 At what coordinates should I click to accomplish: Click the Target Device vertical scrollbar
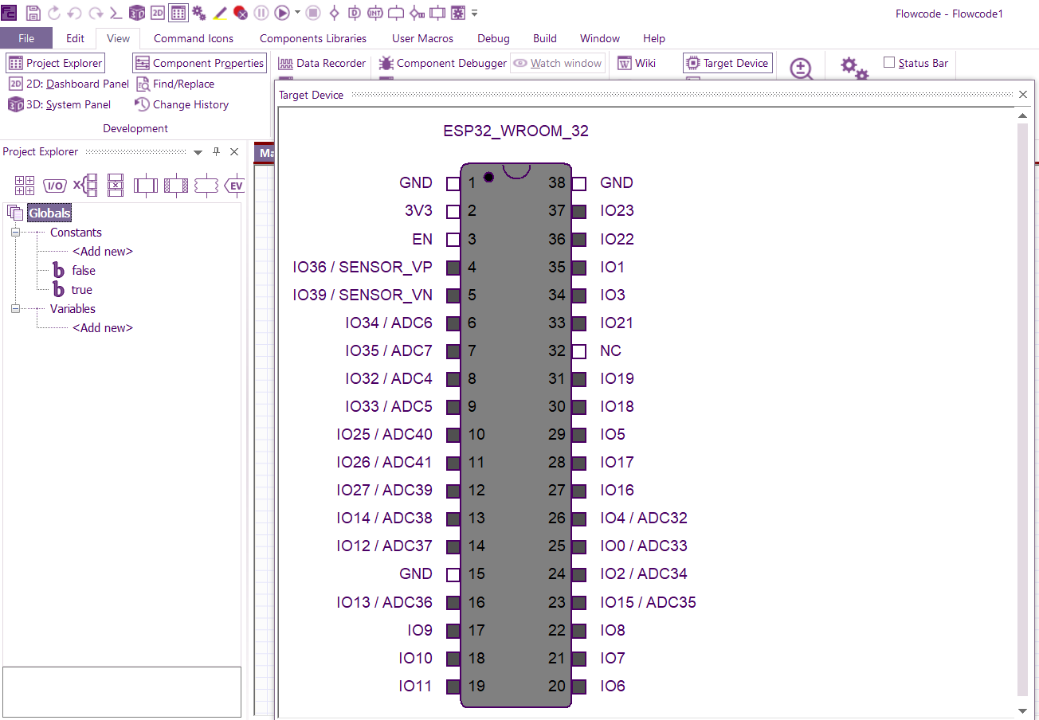1022,400
